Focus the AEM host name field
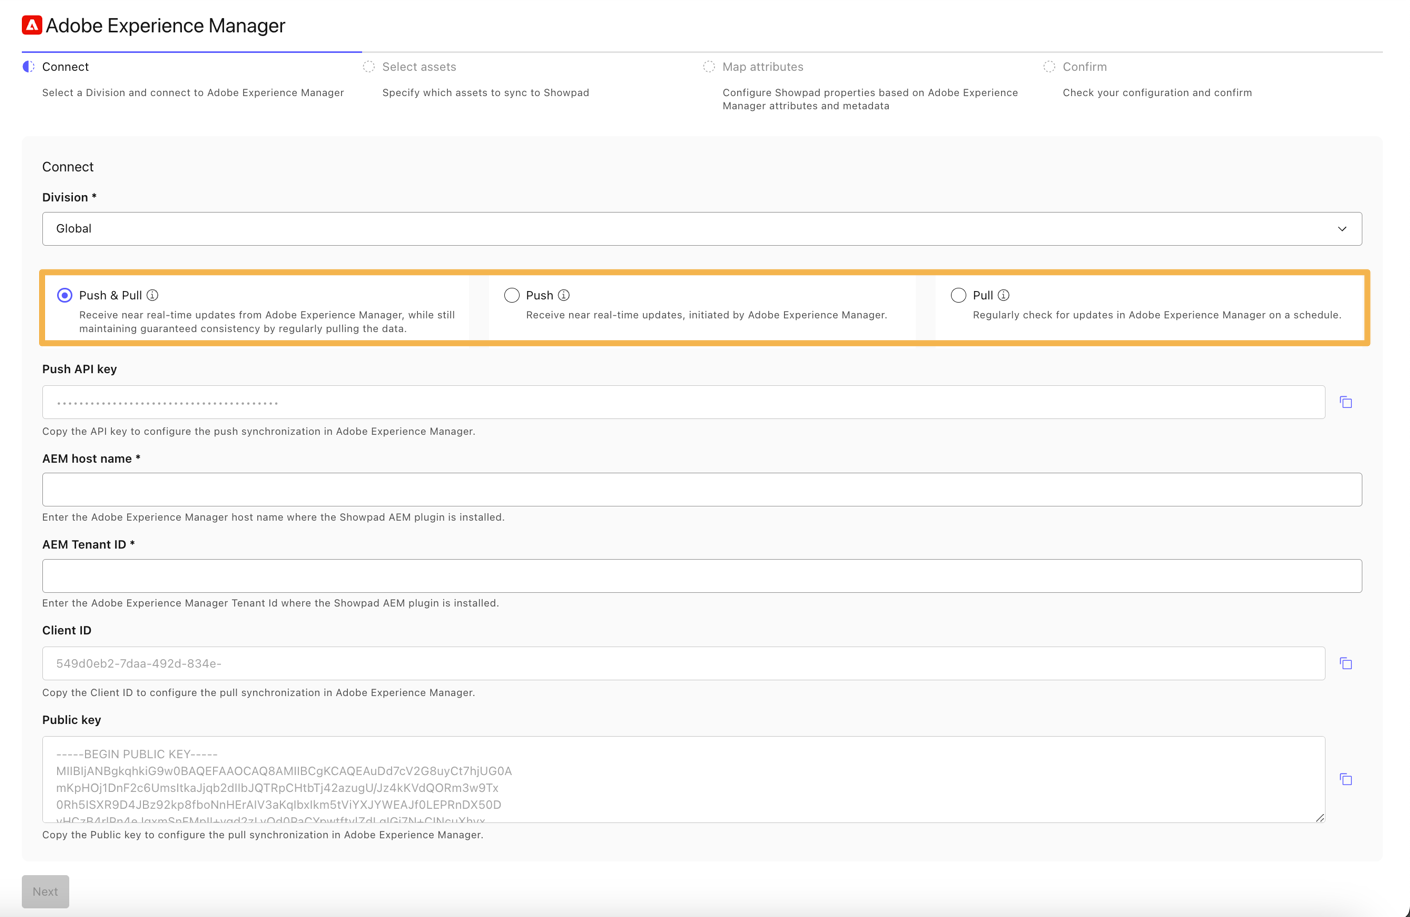The width and height of the screenshot is (1410, 917). [702, 490]
